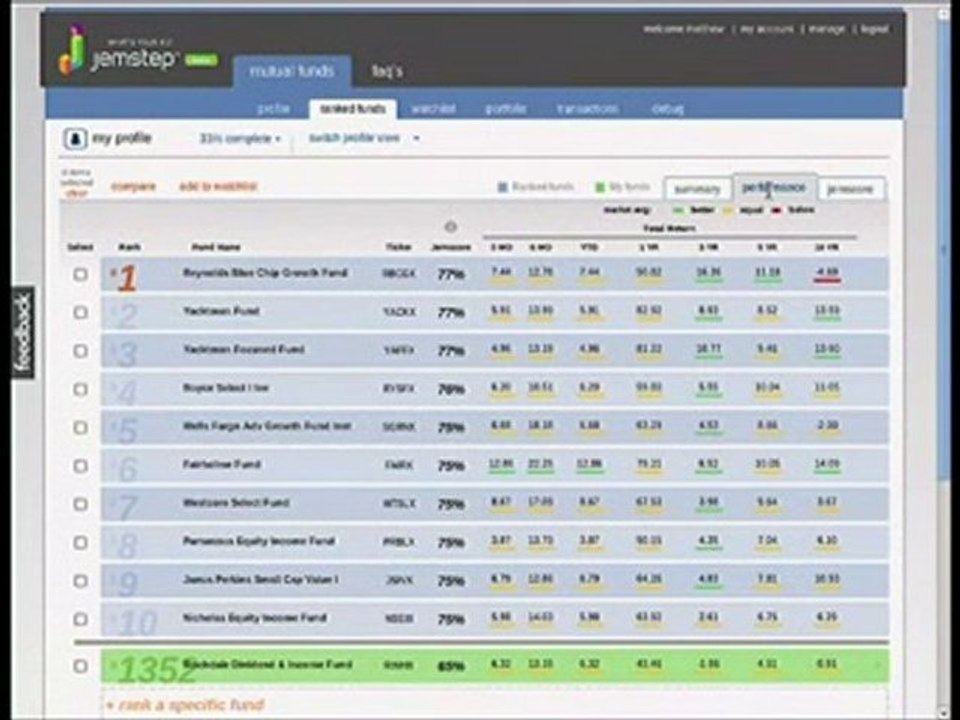960x720 pixels.
Task: Click the My funds green legend square
Action: tap(599, 187)
